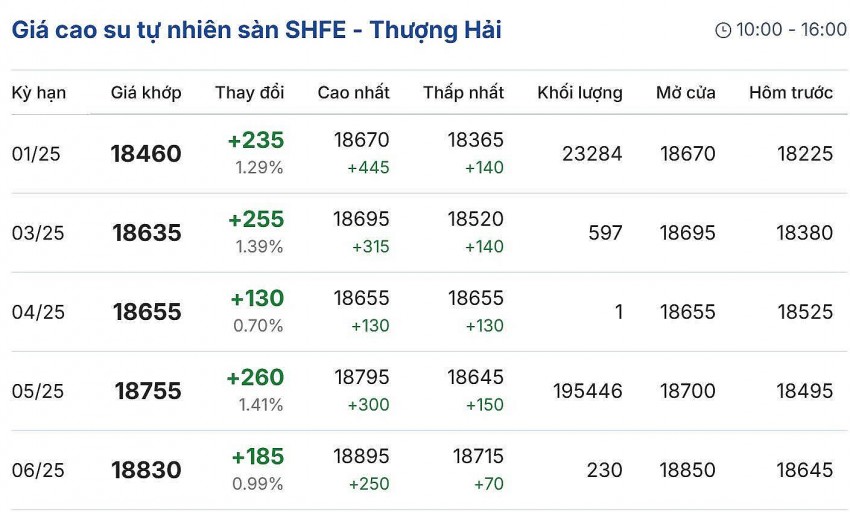Viewport: 850px width, 512px height.
Task: Choose the 06/25 contract term
Action: coord(39,470)
